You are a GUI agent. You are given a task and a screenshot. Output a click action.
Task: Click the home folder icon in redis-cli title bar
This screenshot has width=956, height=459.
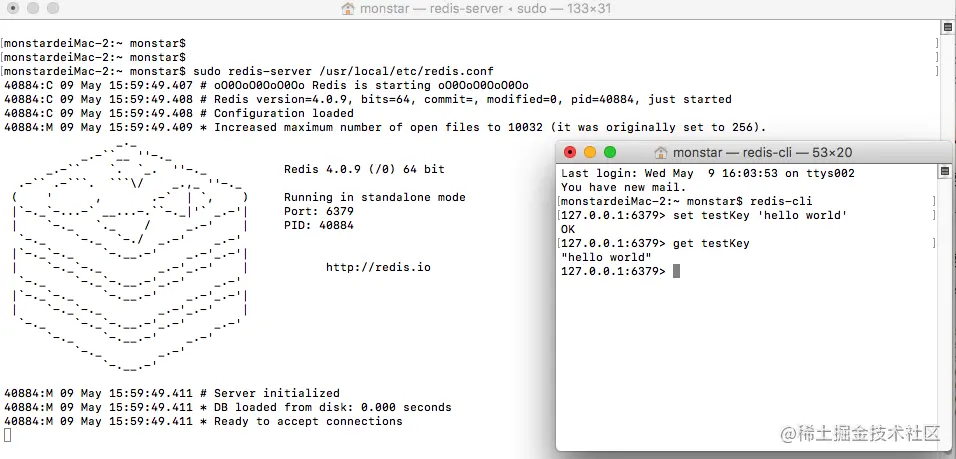tap(660, 152)
